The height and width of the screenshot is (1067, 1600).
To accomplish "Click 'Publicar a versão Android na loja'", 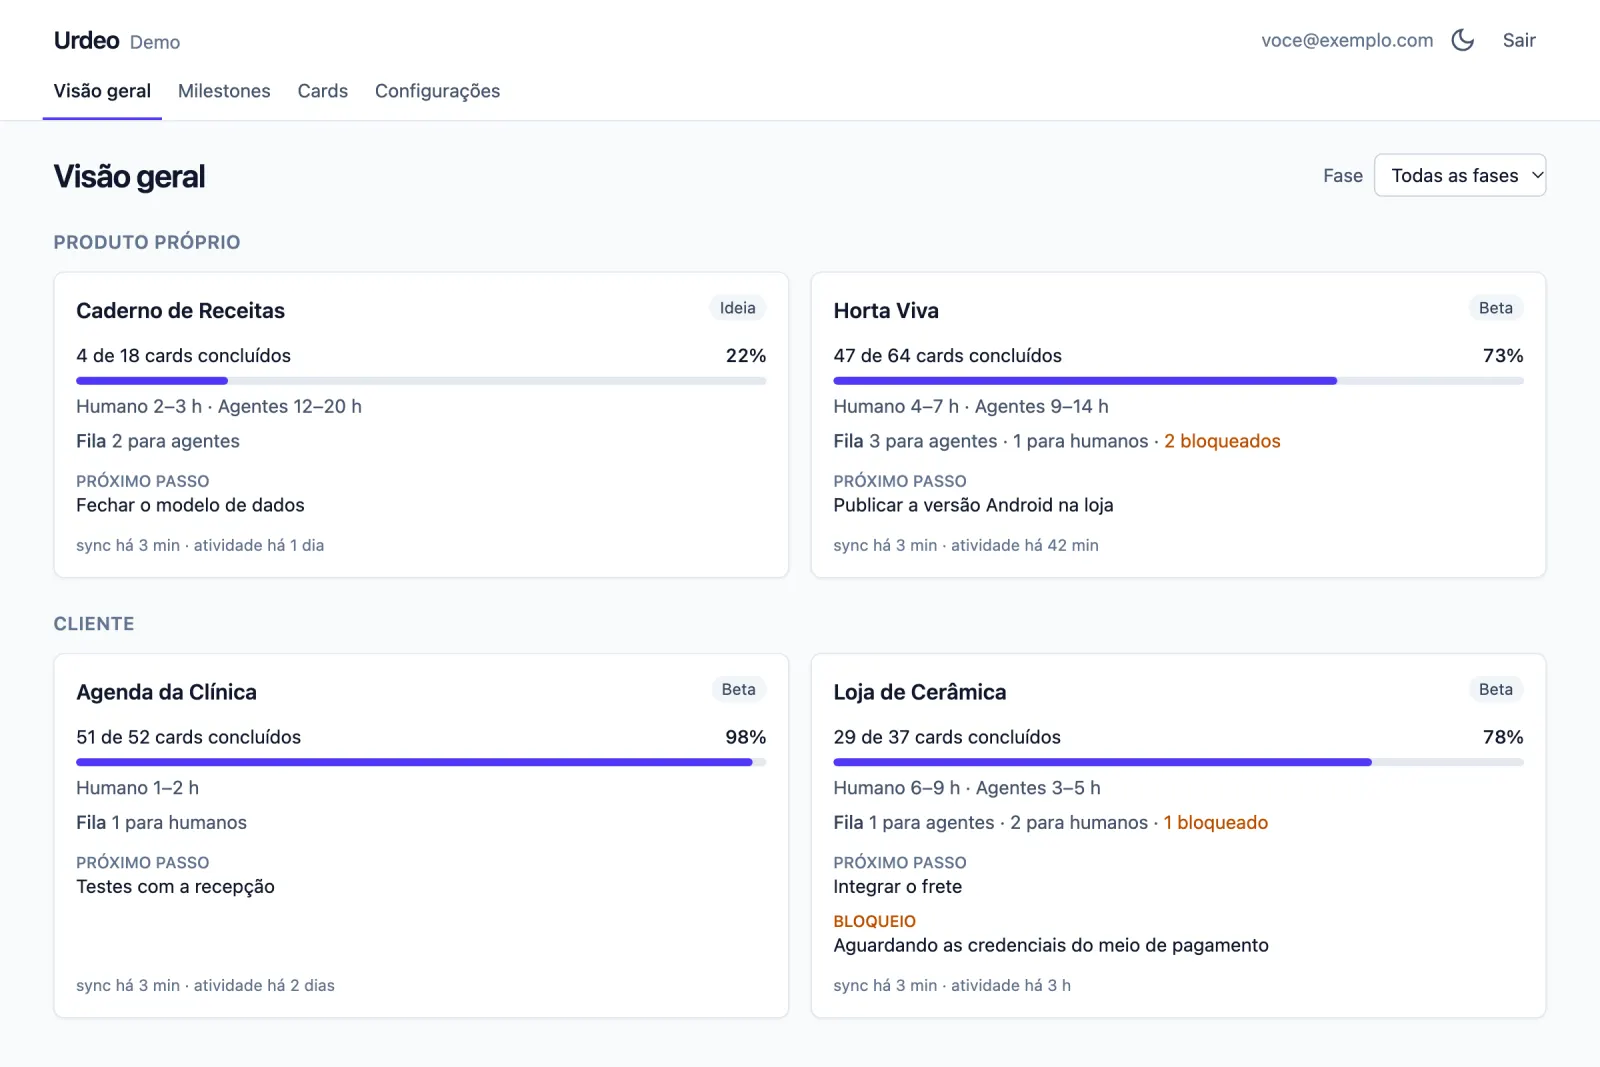I will pos(973,505).
